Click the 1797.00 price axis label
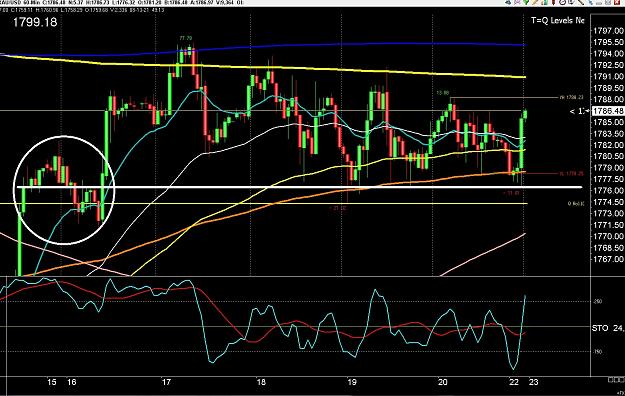The height and width of the screenshot is (396, 625). click(608, 31)
